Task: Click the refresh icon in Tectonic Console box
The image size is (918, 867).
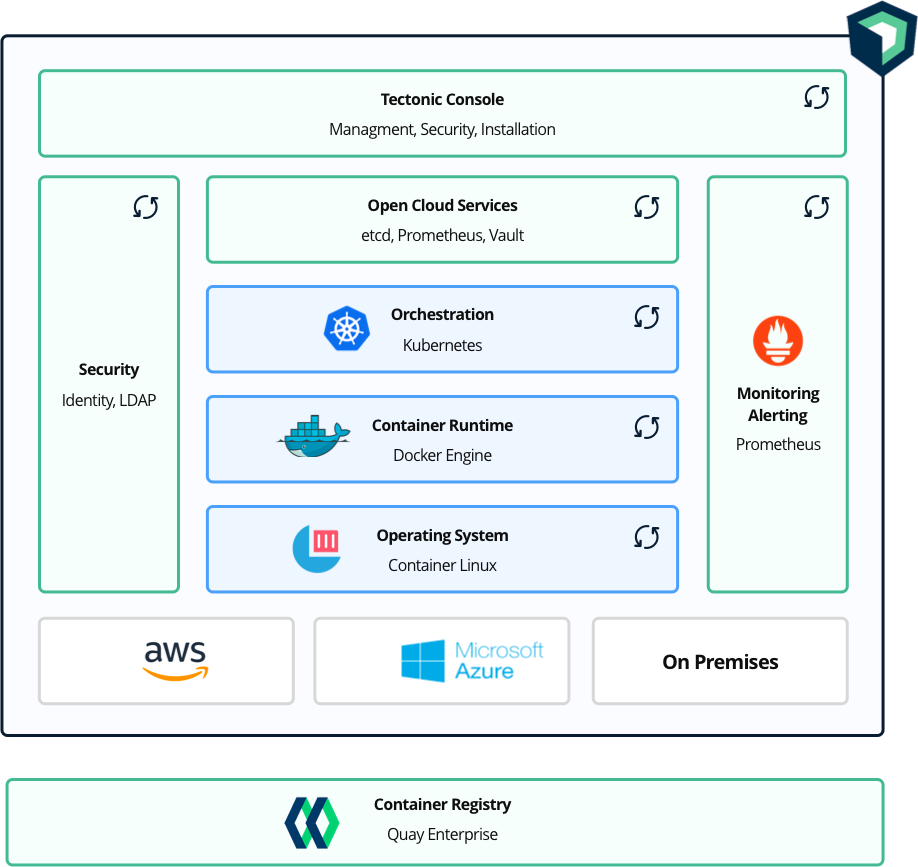Action: coord(817,97)
